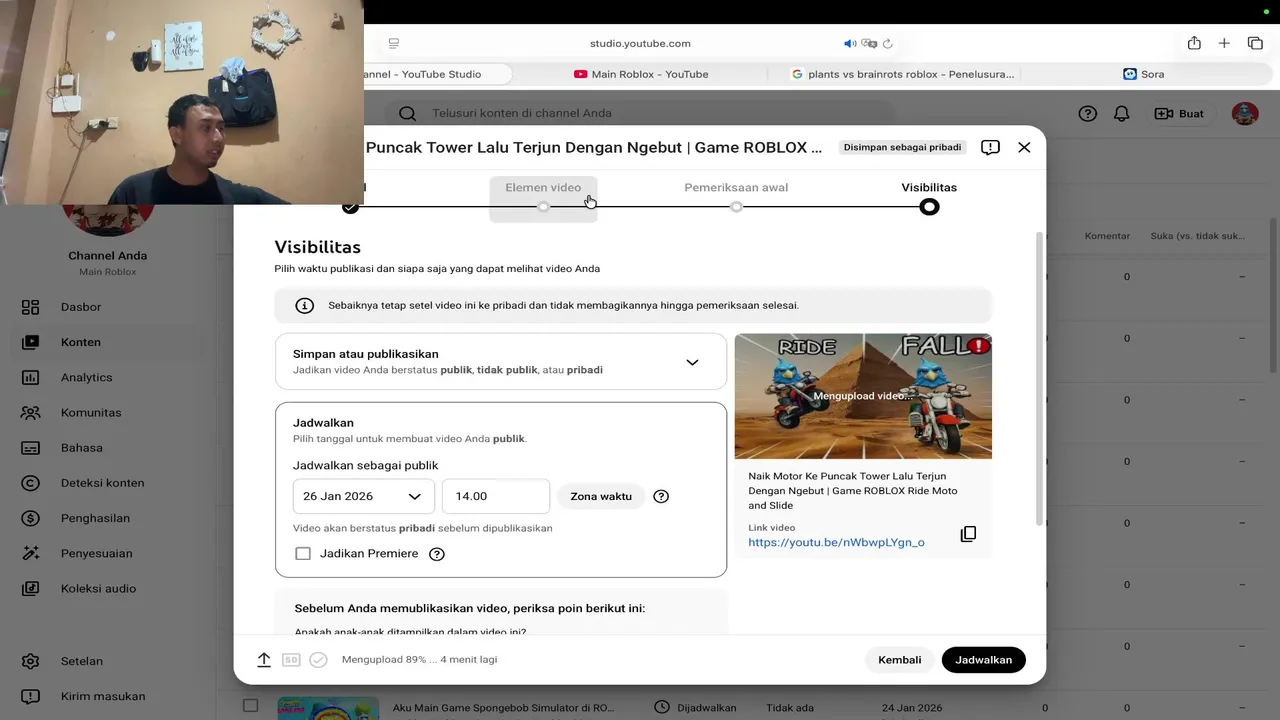Open the Deteksi konten copyright icon
Viewport: 1280px width, 720px height.
click(30, 483)
